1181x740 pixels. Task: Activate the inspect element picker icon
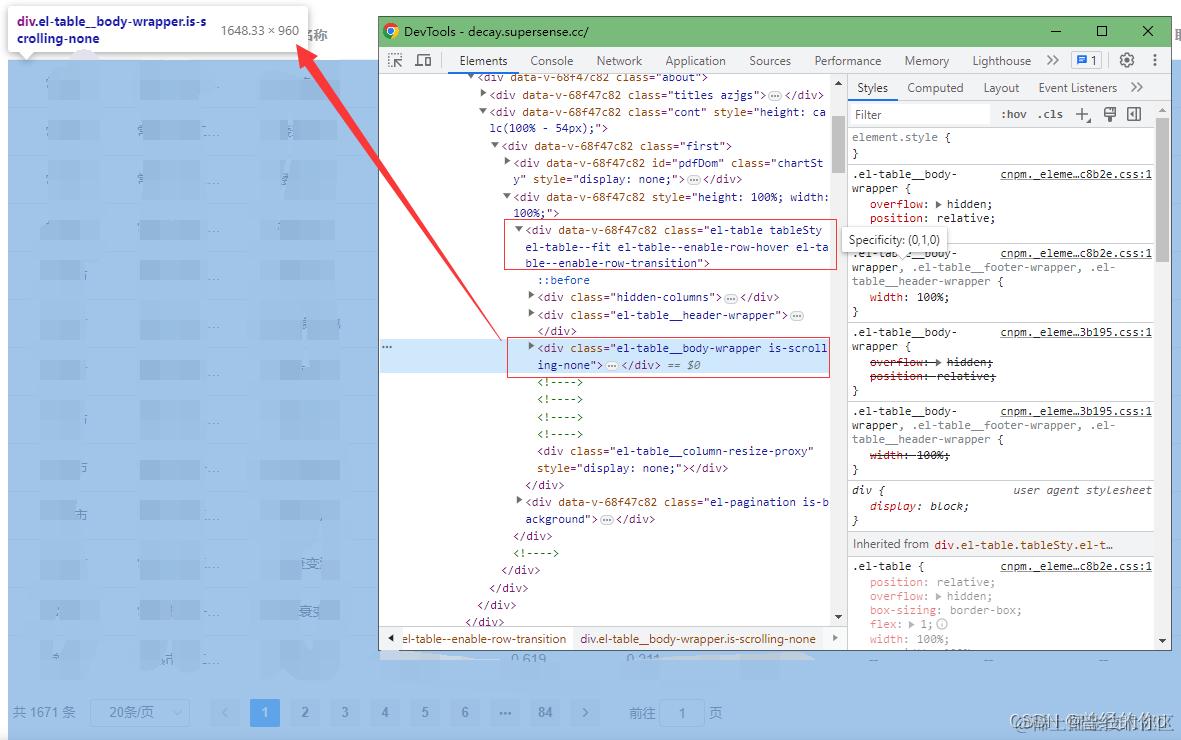[x=395, y=60]
